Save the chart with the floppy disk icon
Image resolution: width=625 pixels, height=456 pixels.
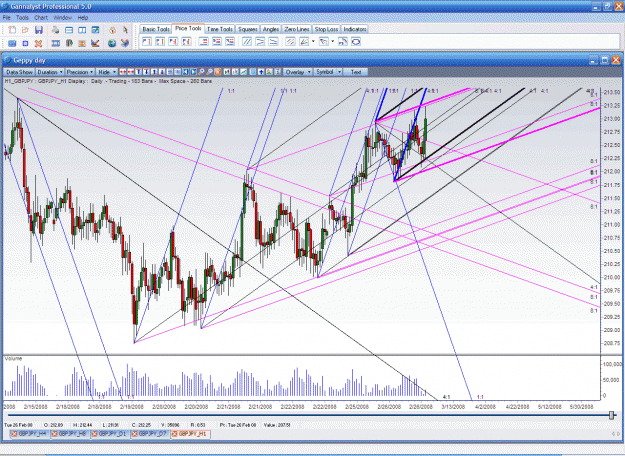click(39, 29)
